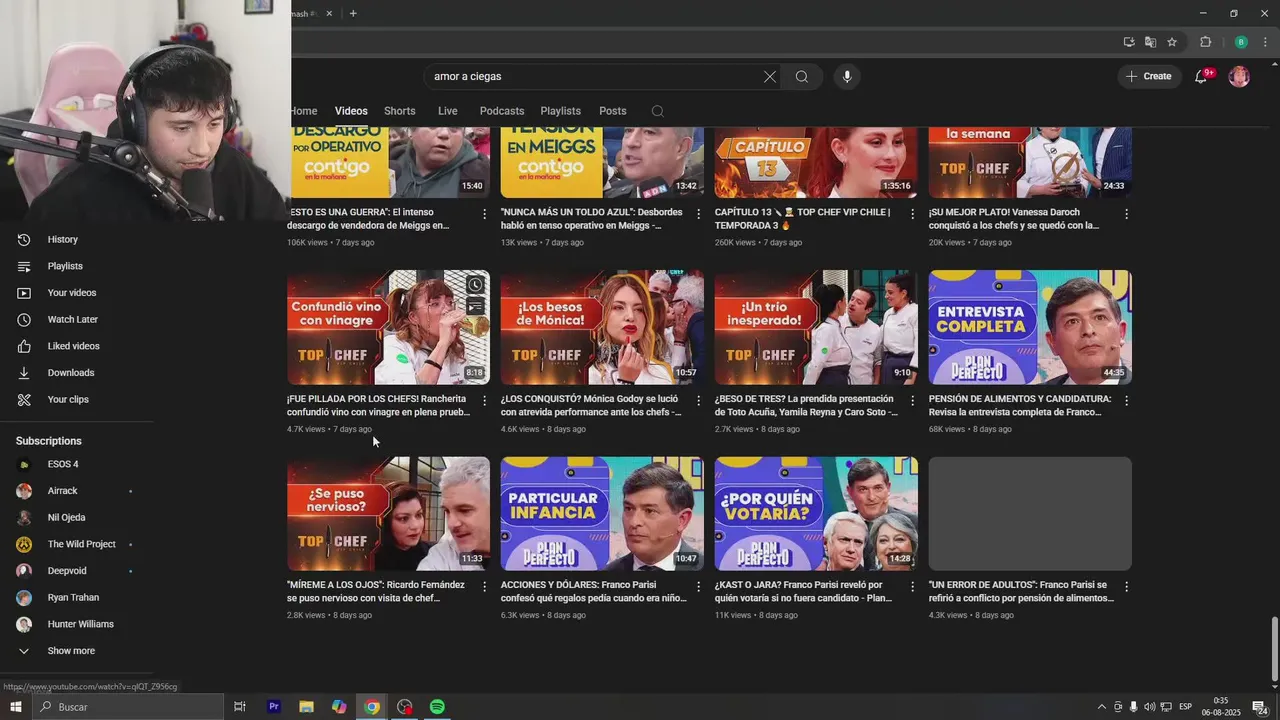
Task: Open a new browser tab with the plus
Action: coord(353,13)
